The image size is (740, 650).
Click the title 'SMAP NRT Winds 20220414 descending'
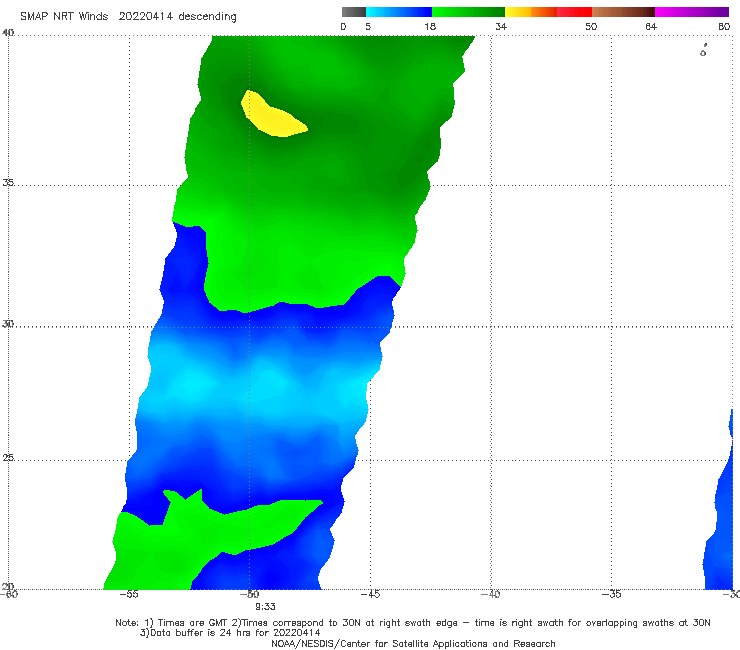pyautogui.click(x=128, y=17)
